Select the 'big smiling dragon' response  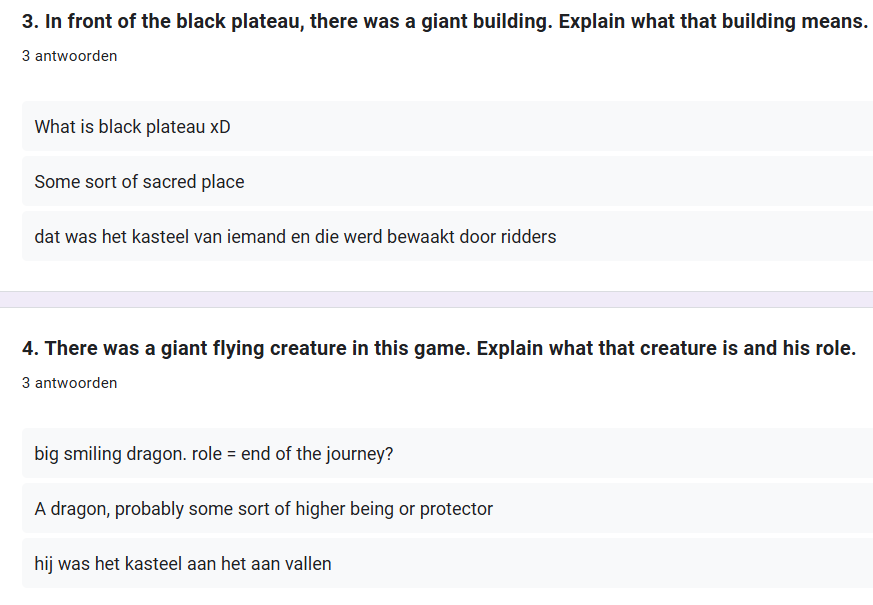tap(213, 454)
